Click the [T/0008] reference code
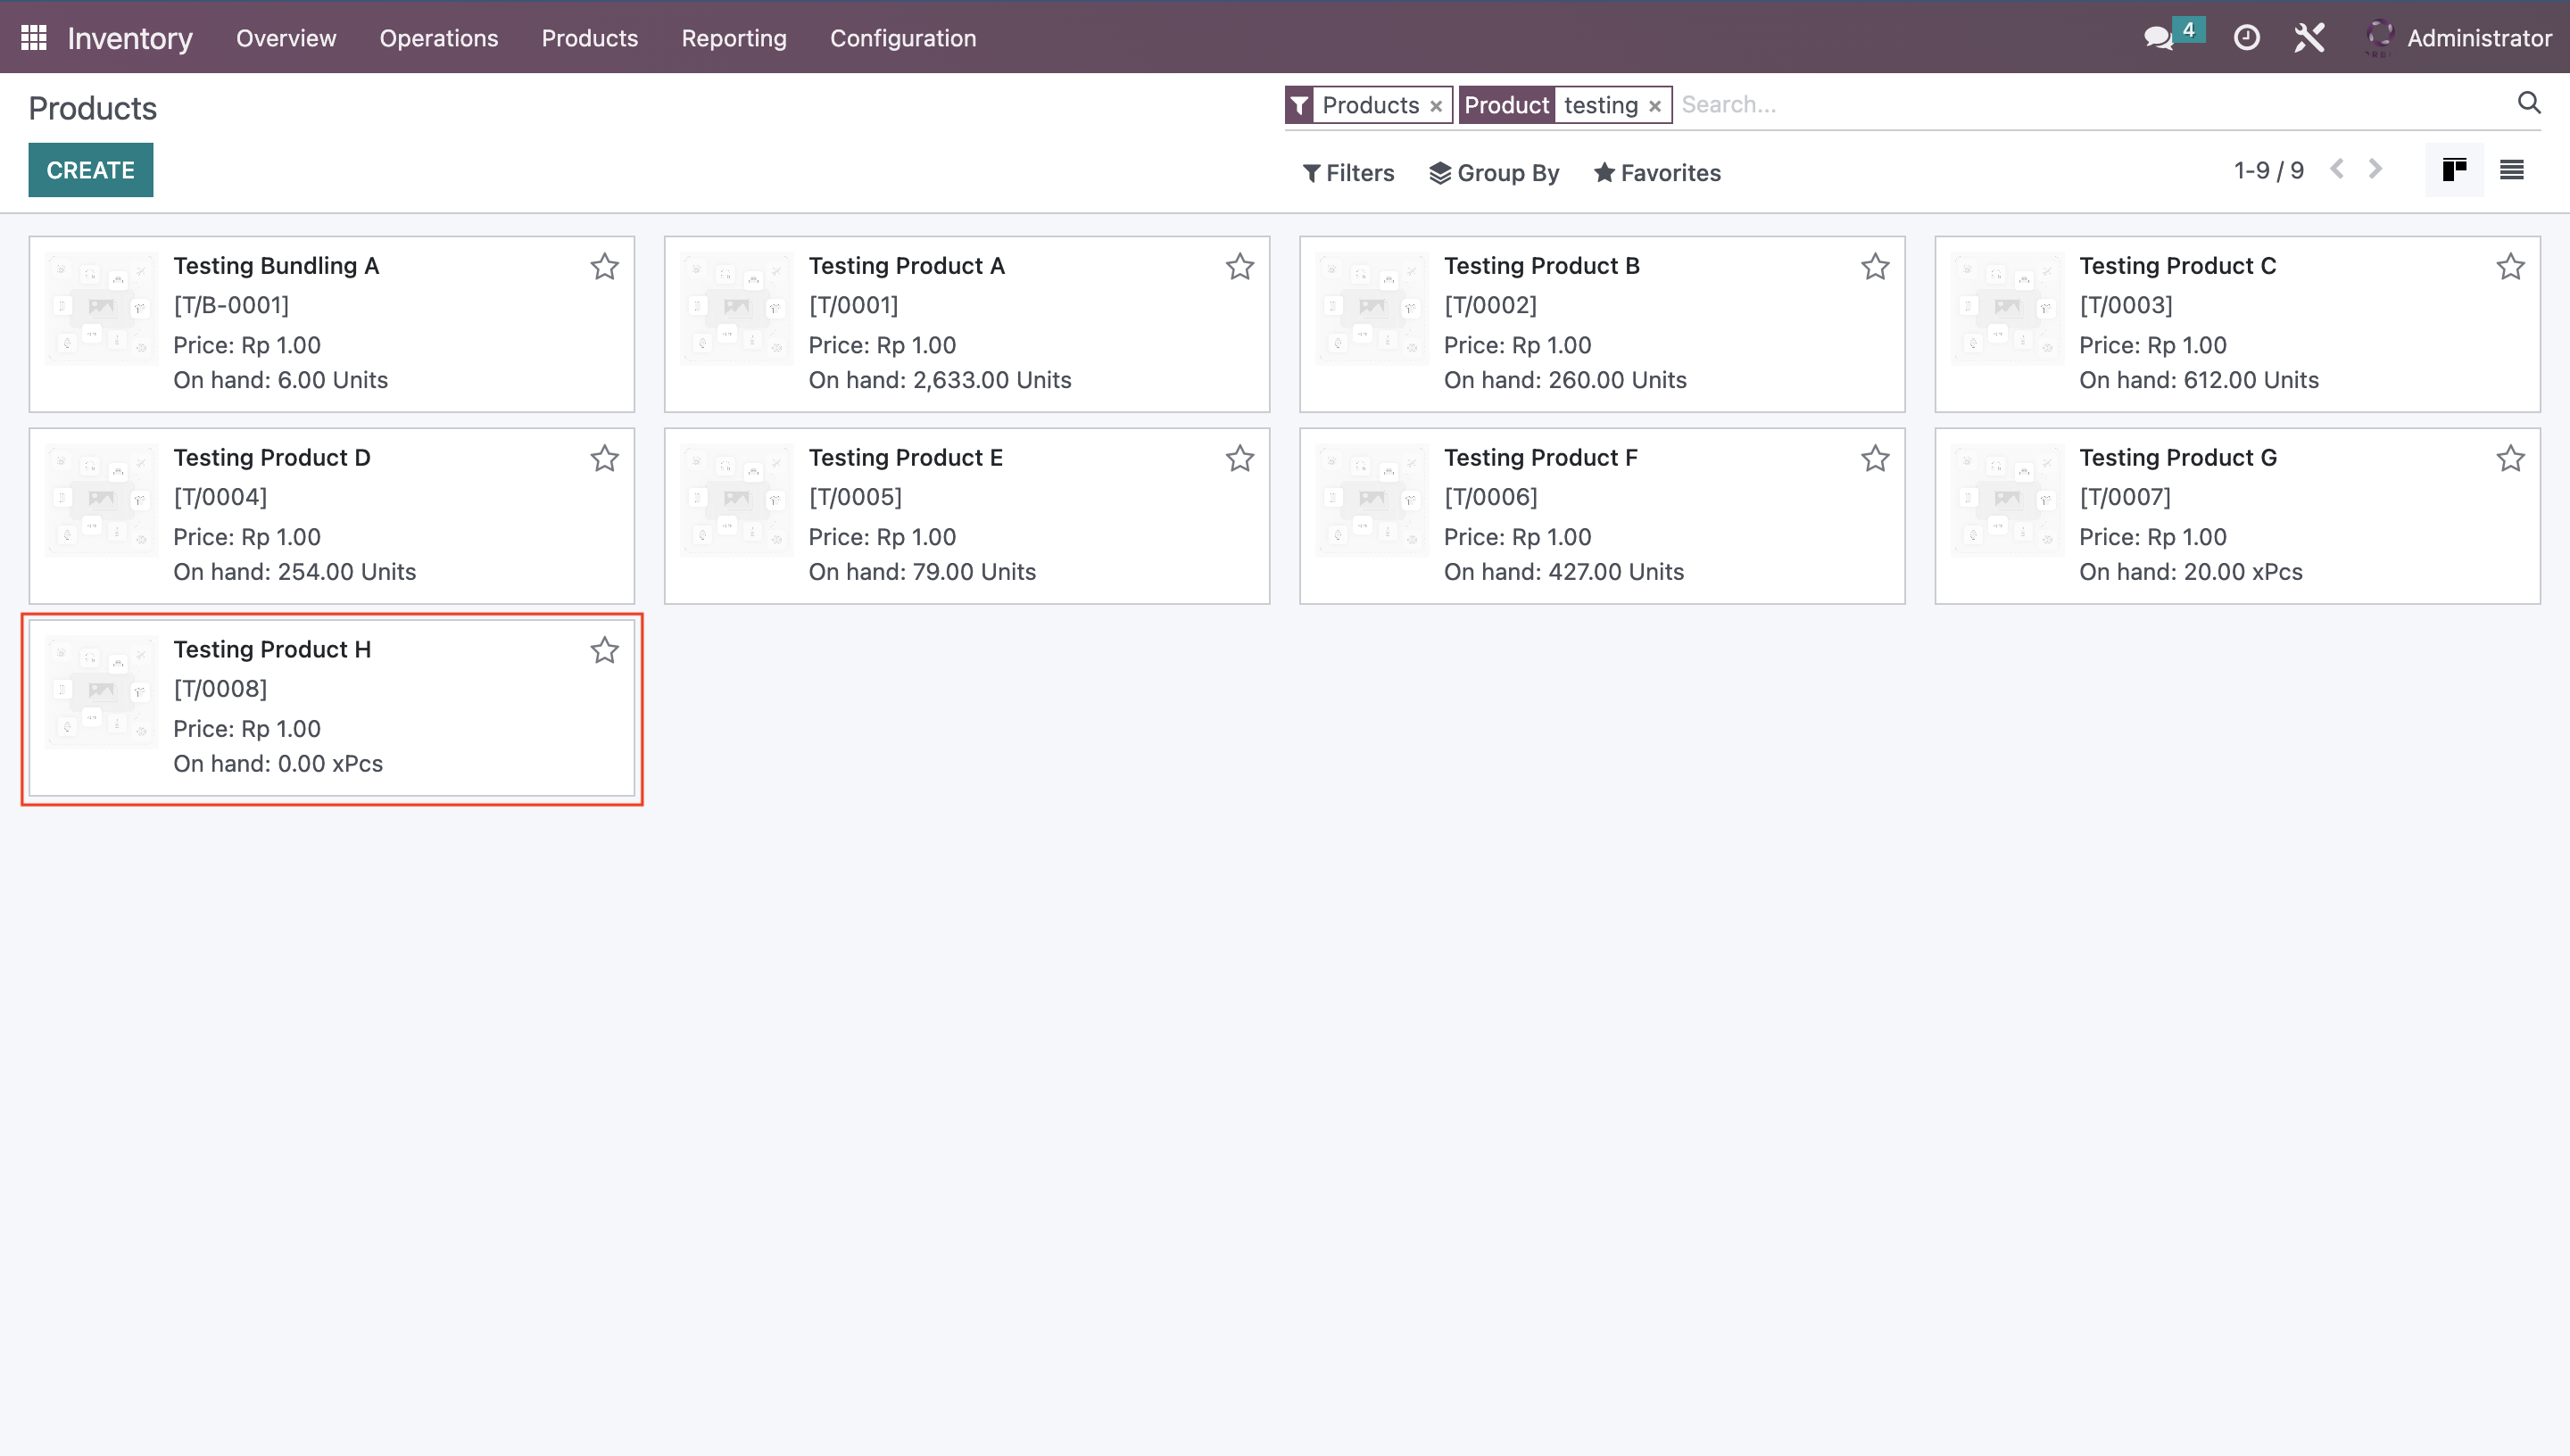 coord(220,689)
